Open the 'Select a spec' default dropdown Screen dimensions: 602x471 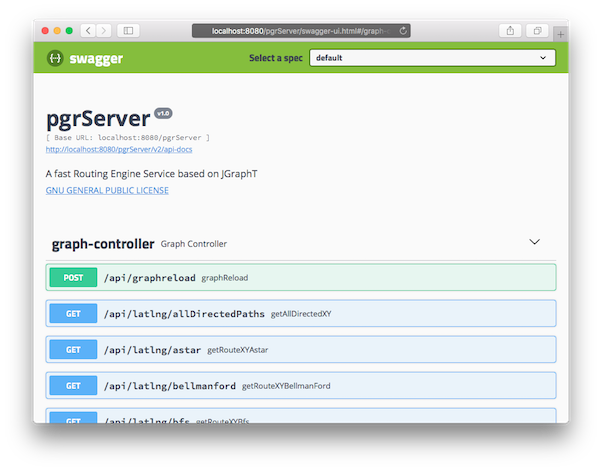(432, 58)
